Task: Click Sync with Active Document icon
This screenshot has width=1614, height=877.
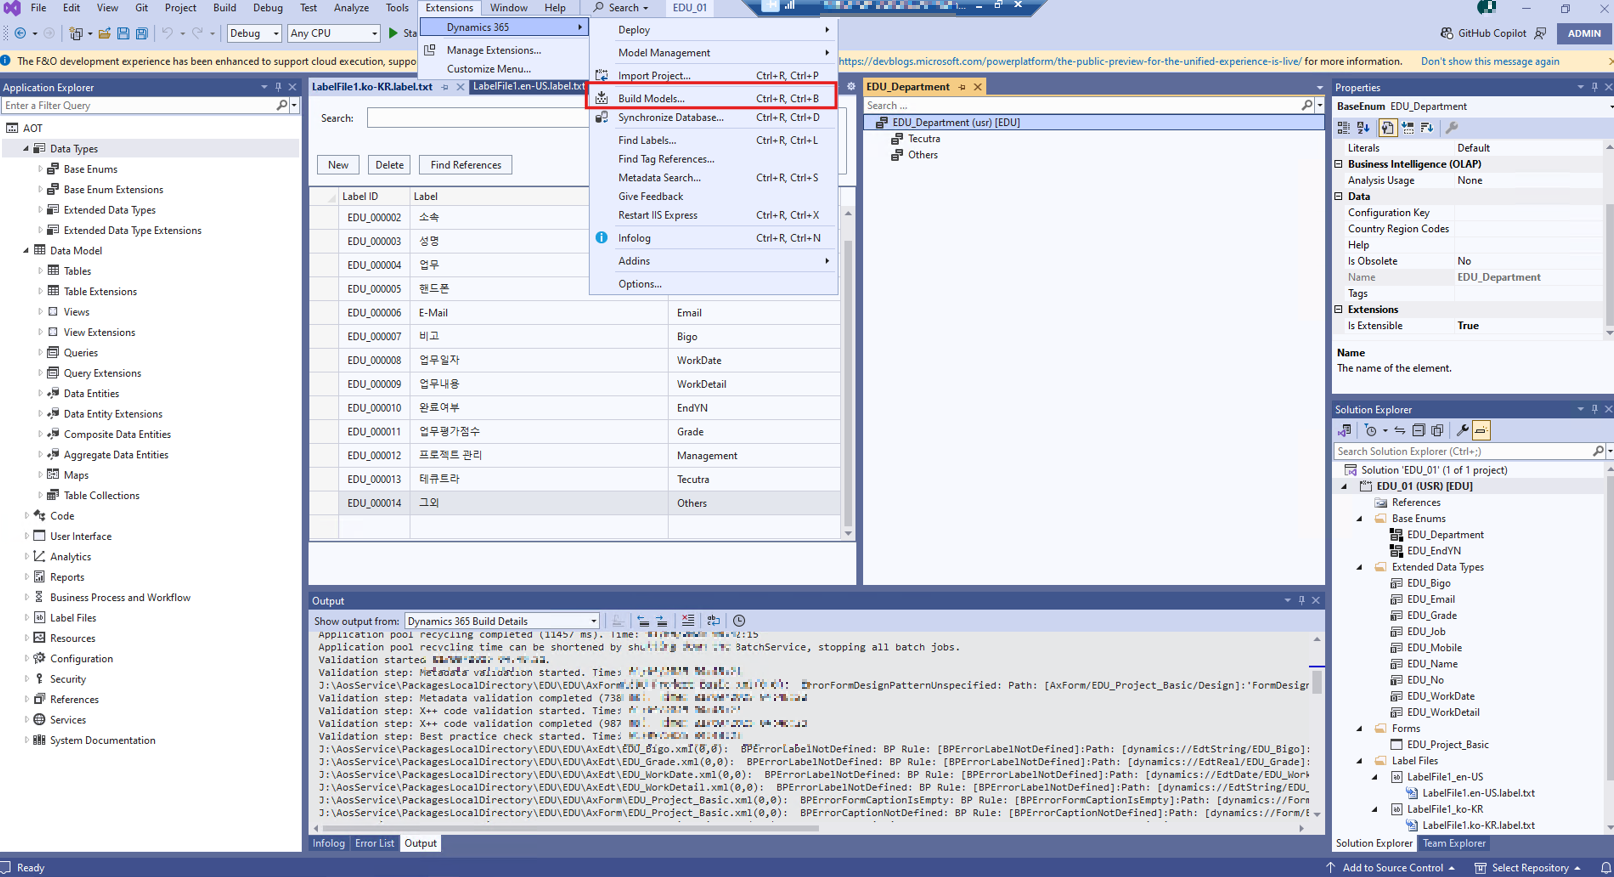Action: click(1400, 431)
